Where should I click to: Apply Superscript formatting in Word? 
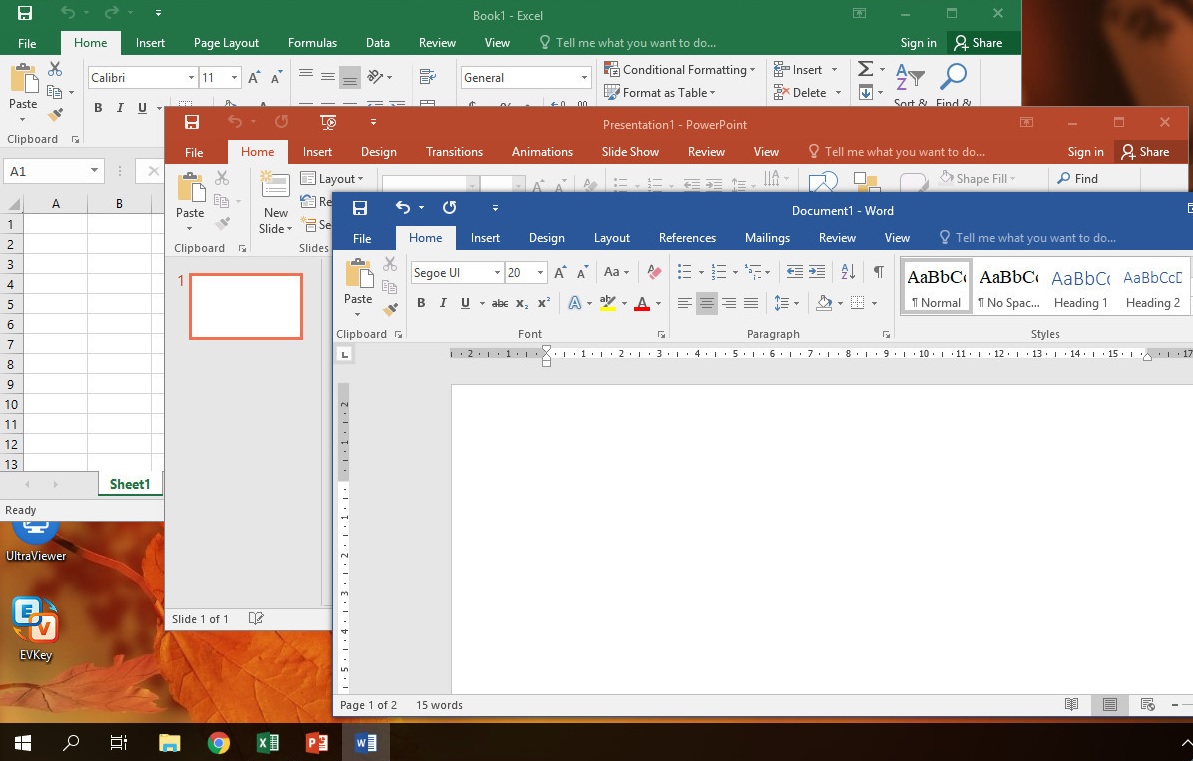543,303
